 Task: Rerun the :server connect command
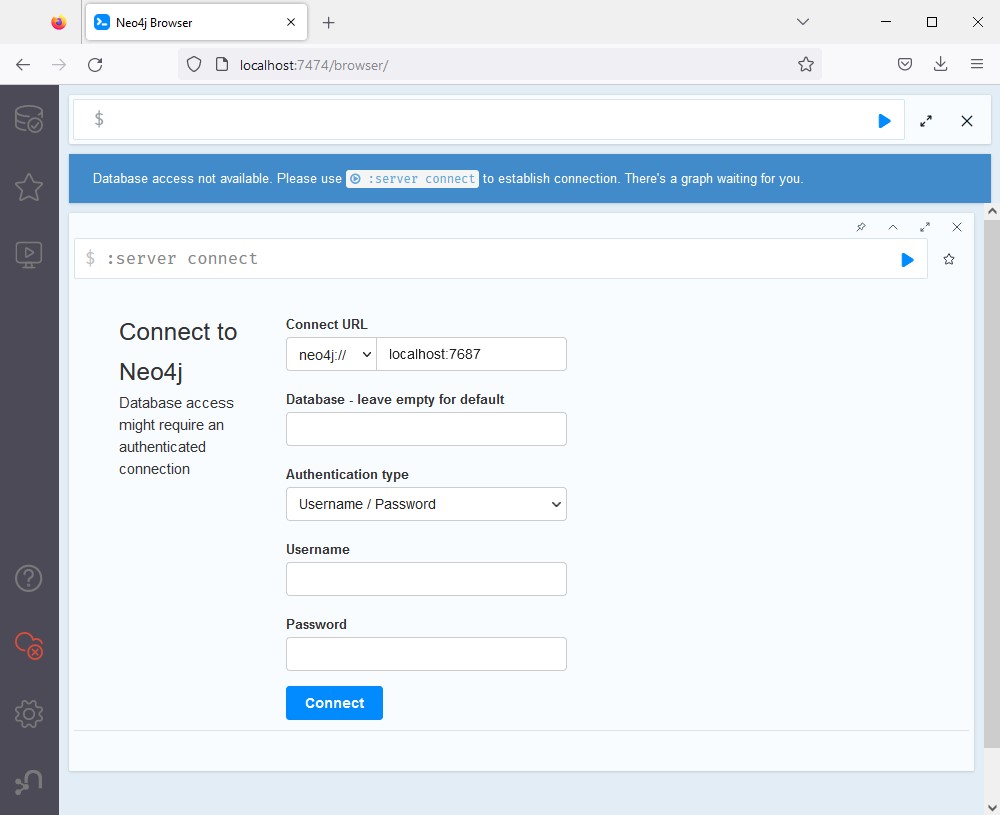click(907, 260)
